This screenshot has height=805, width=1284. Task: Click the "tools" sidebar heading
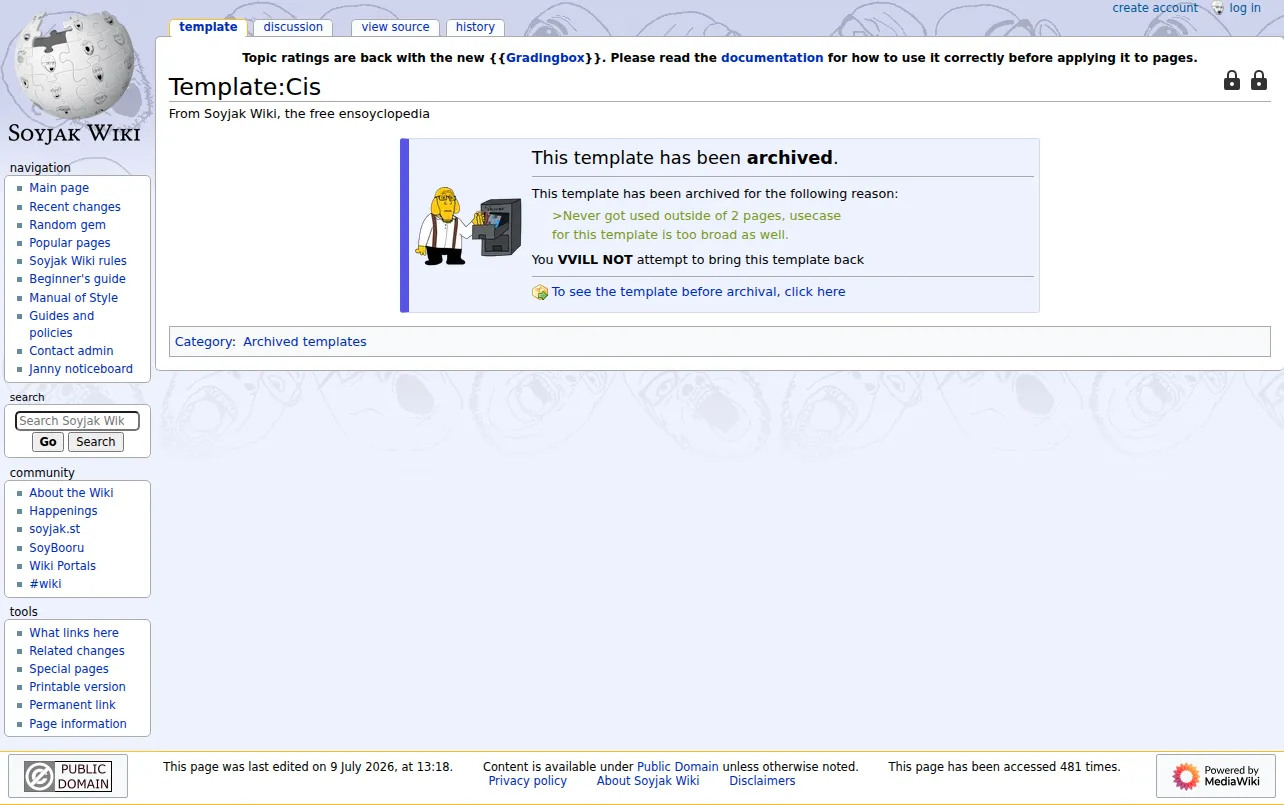[24, 612]
